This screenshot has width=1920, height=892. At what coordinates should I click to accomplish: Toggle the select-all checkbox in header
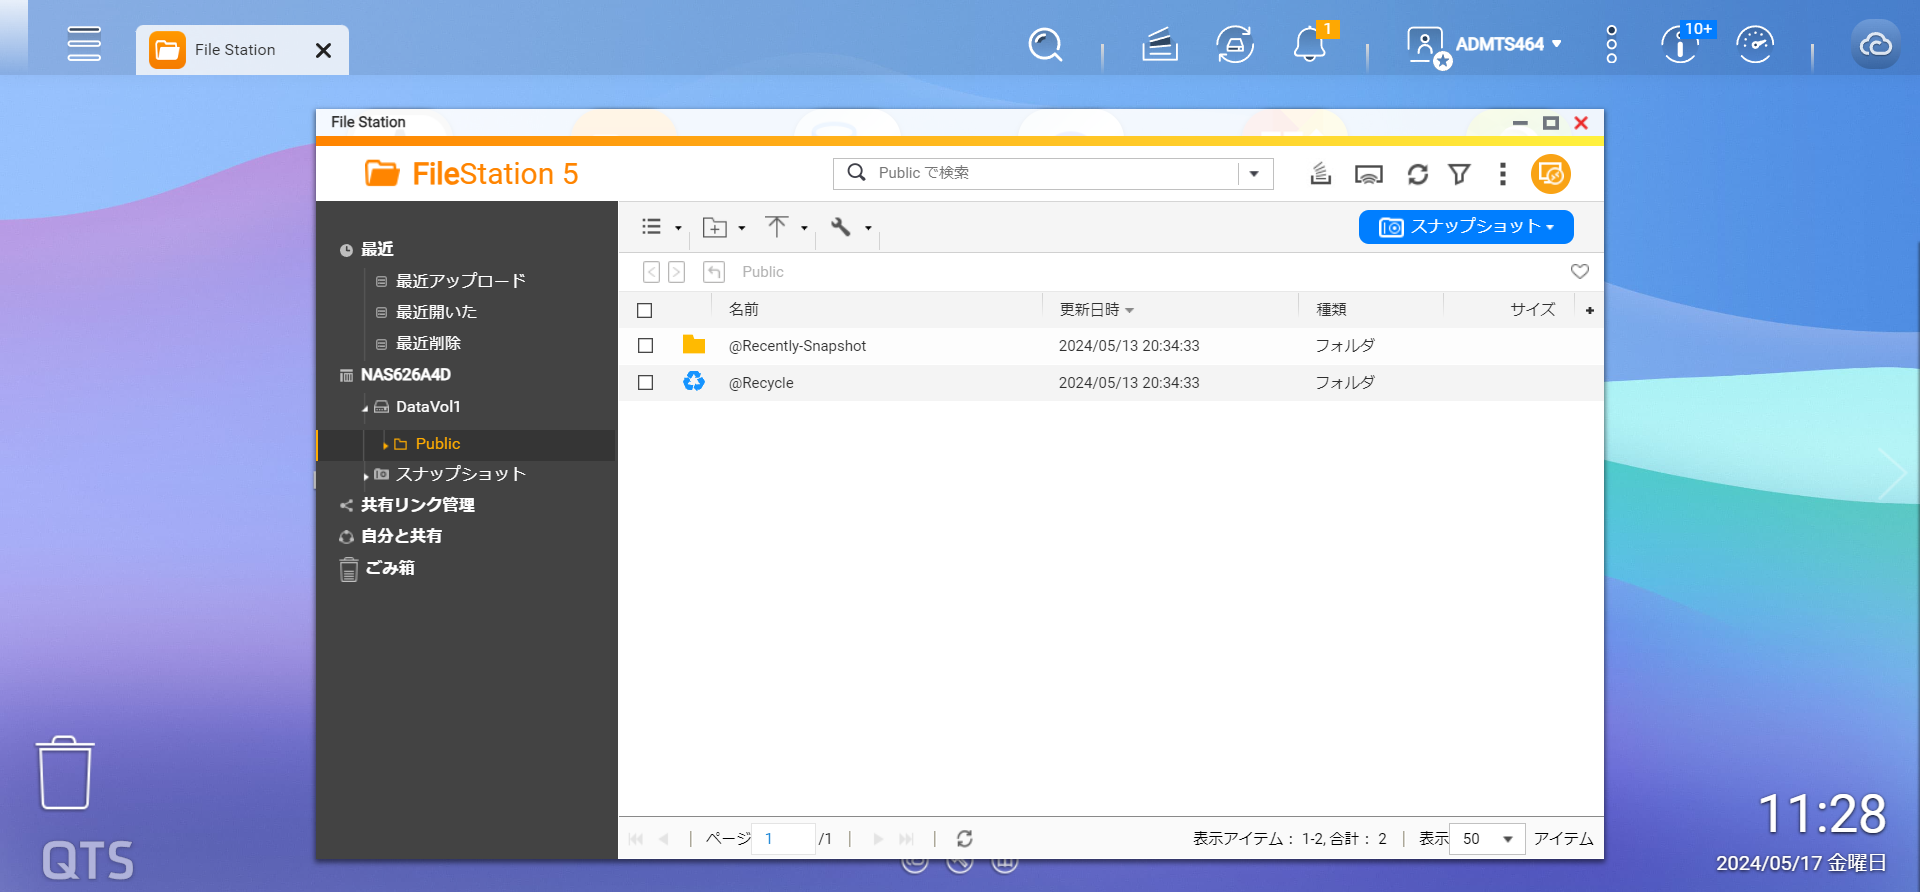pyautogui.click(x=645, y=310)
